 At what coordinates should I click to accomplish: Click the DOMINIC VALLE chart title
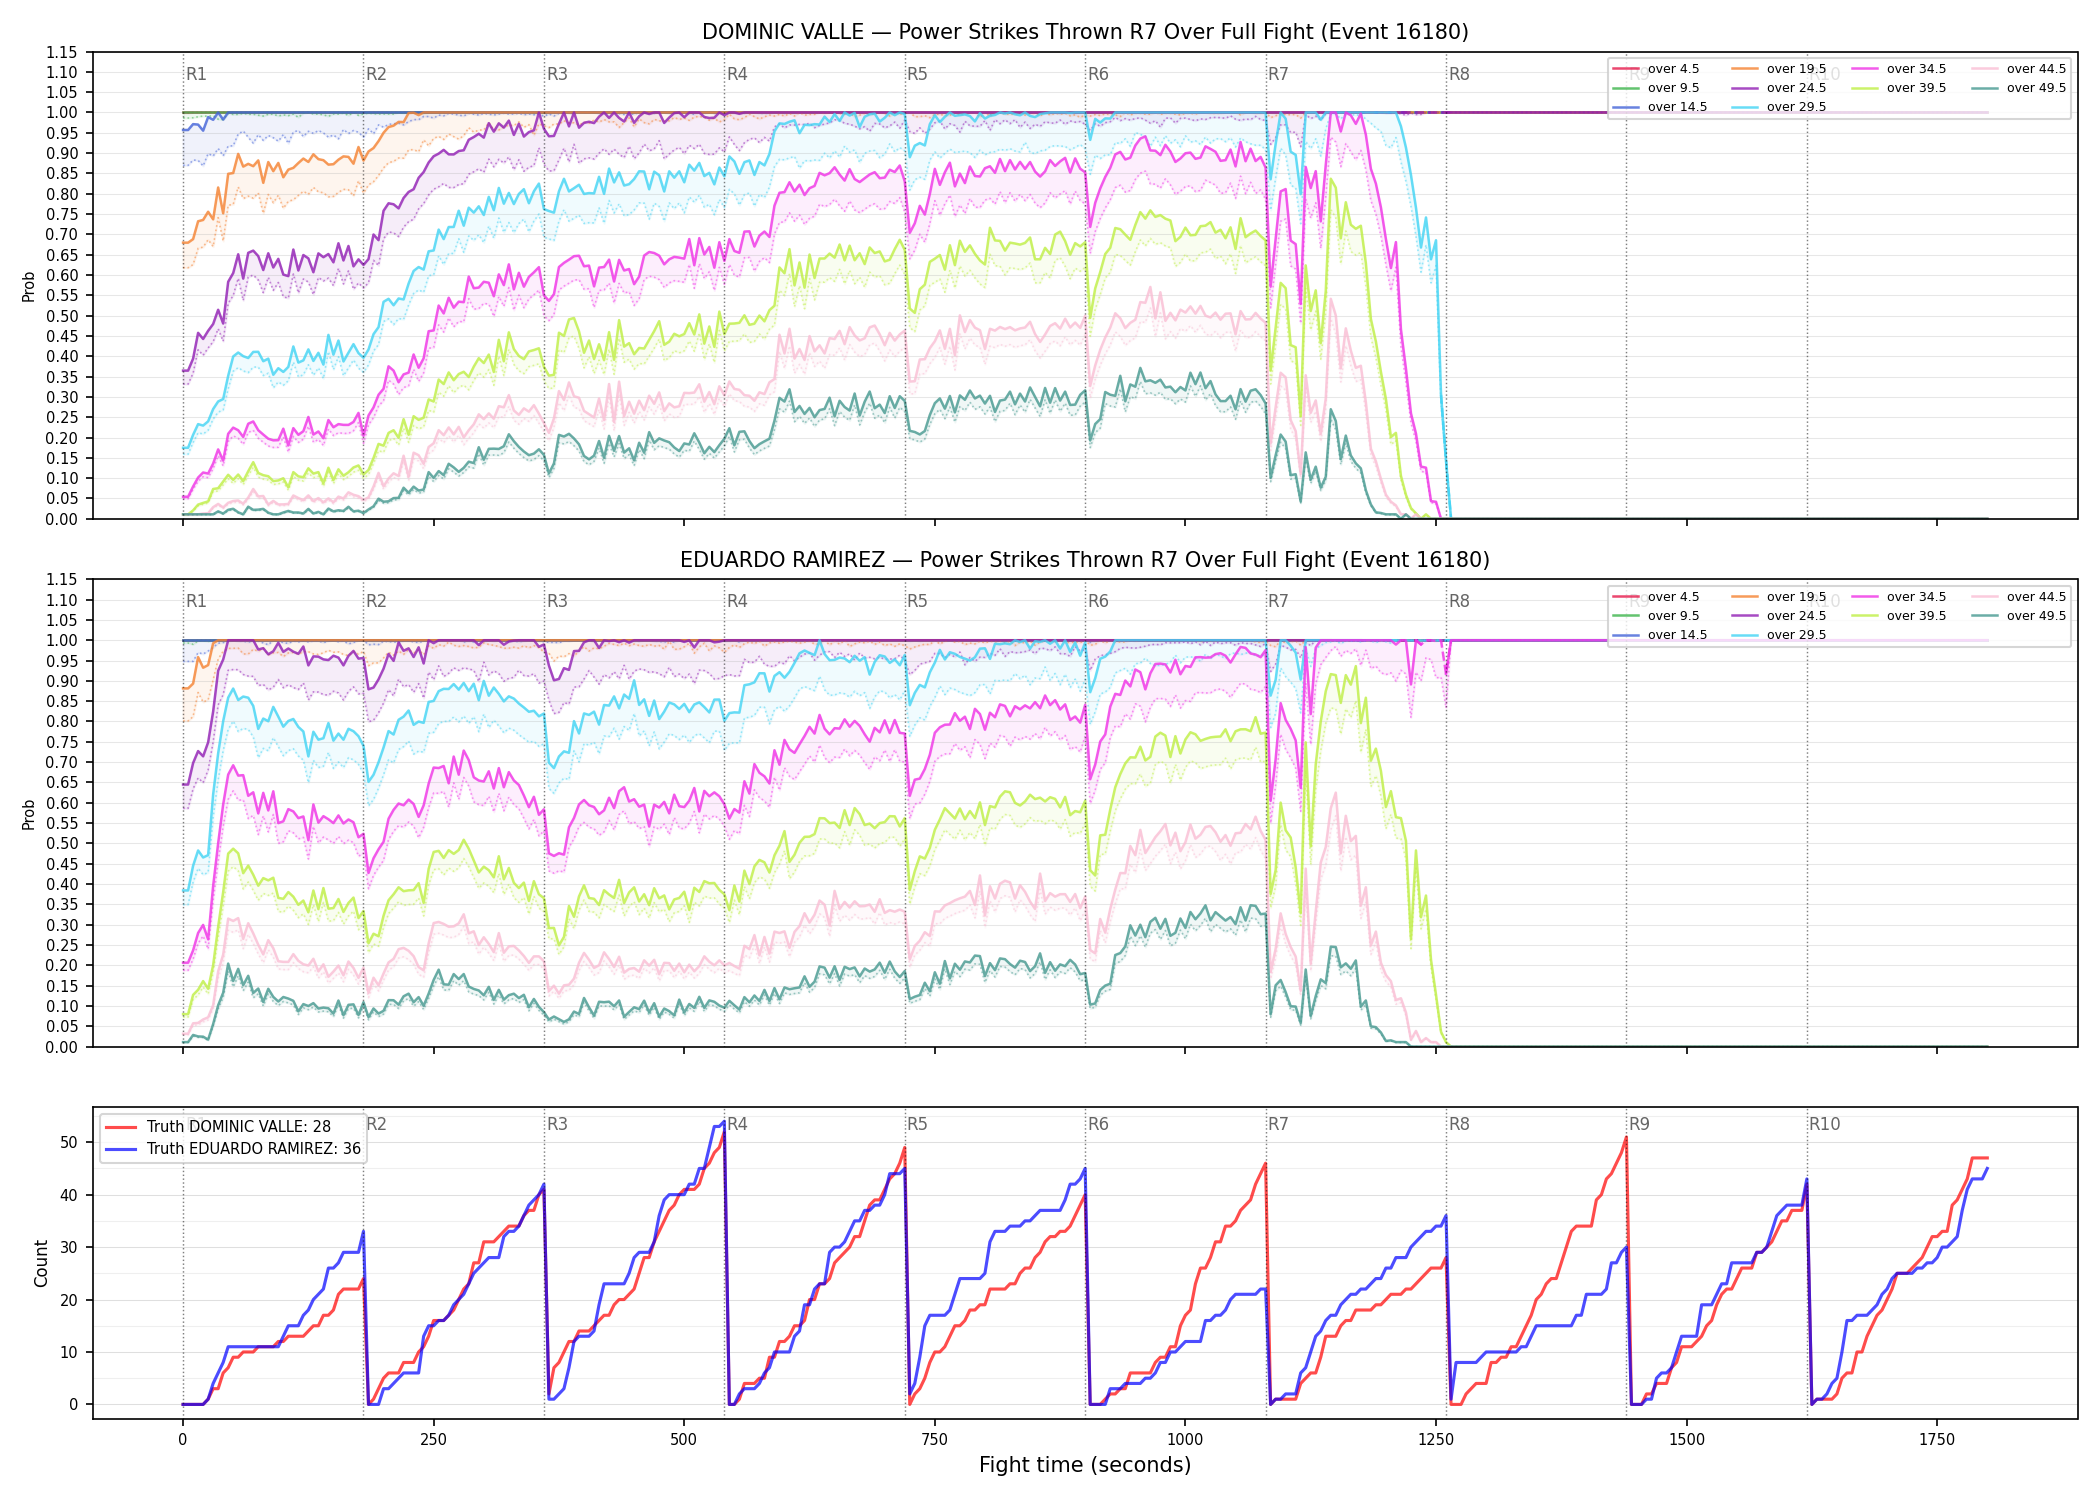1085,32
